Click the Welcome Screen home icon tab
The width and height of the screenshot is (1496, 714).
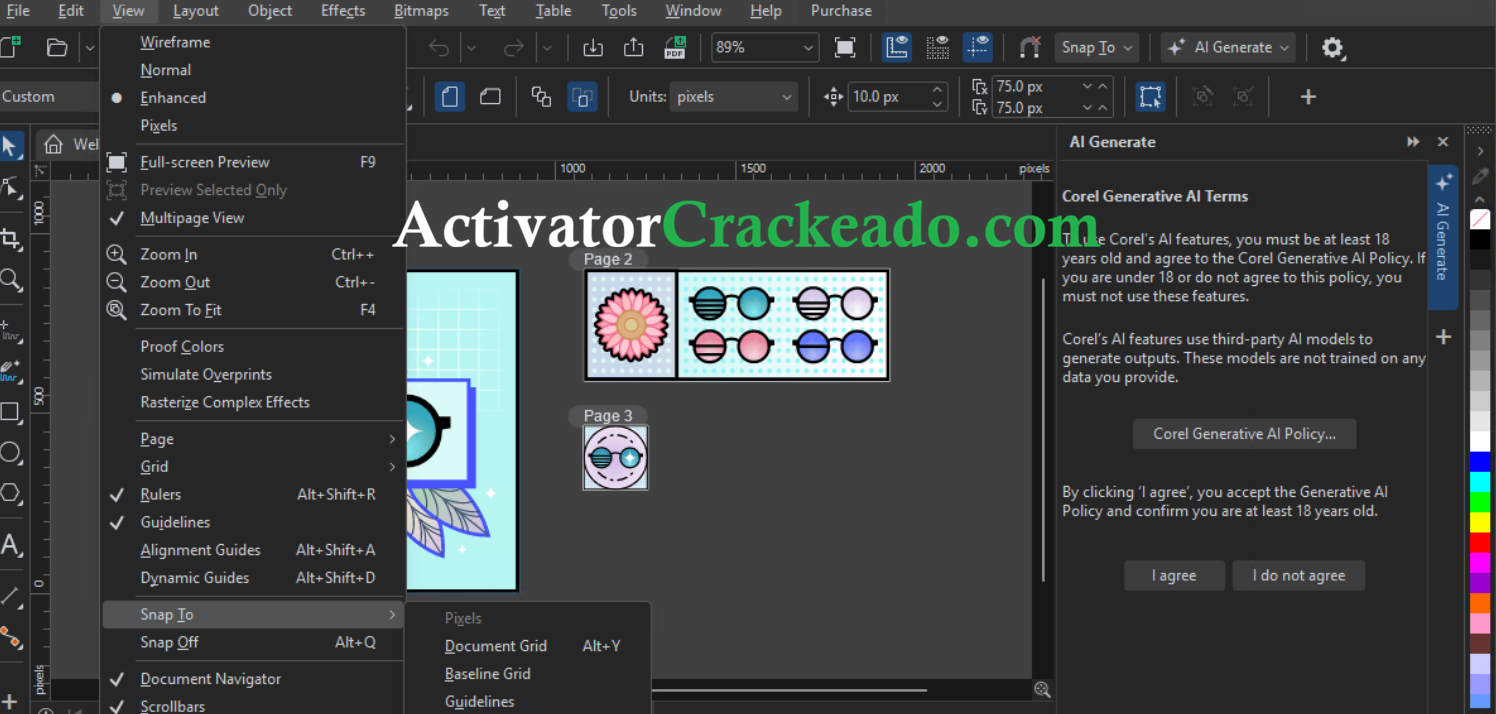[54, 144]
